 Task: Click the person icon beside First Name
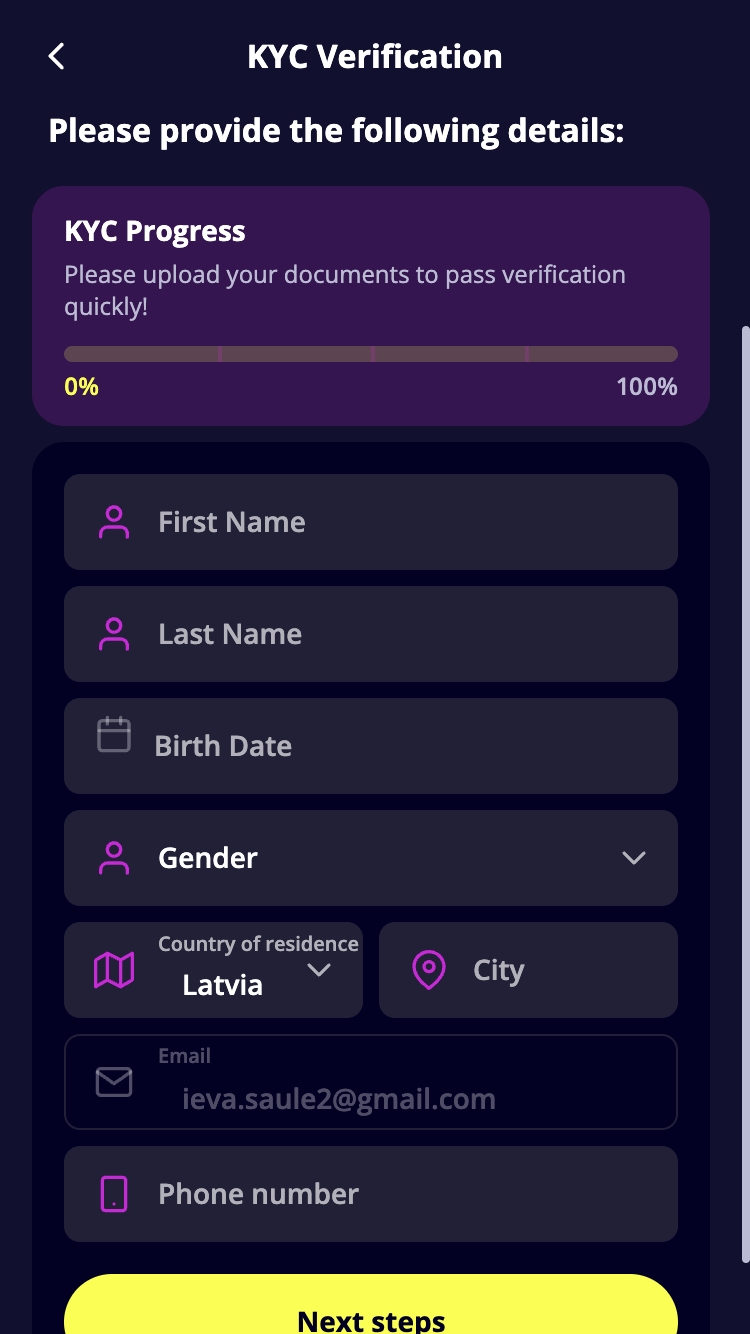[x=114, y=522]
